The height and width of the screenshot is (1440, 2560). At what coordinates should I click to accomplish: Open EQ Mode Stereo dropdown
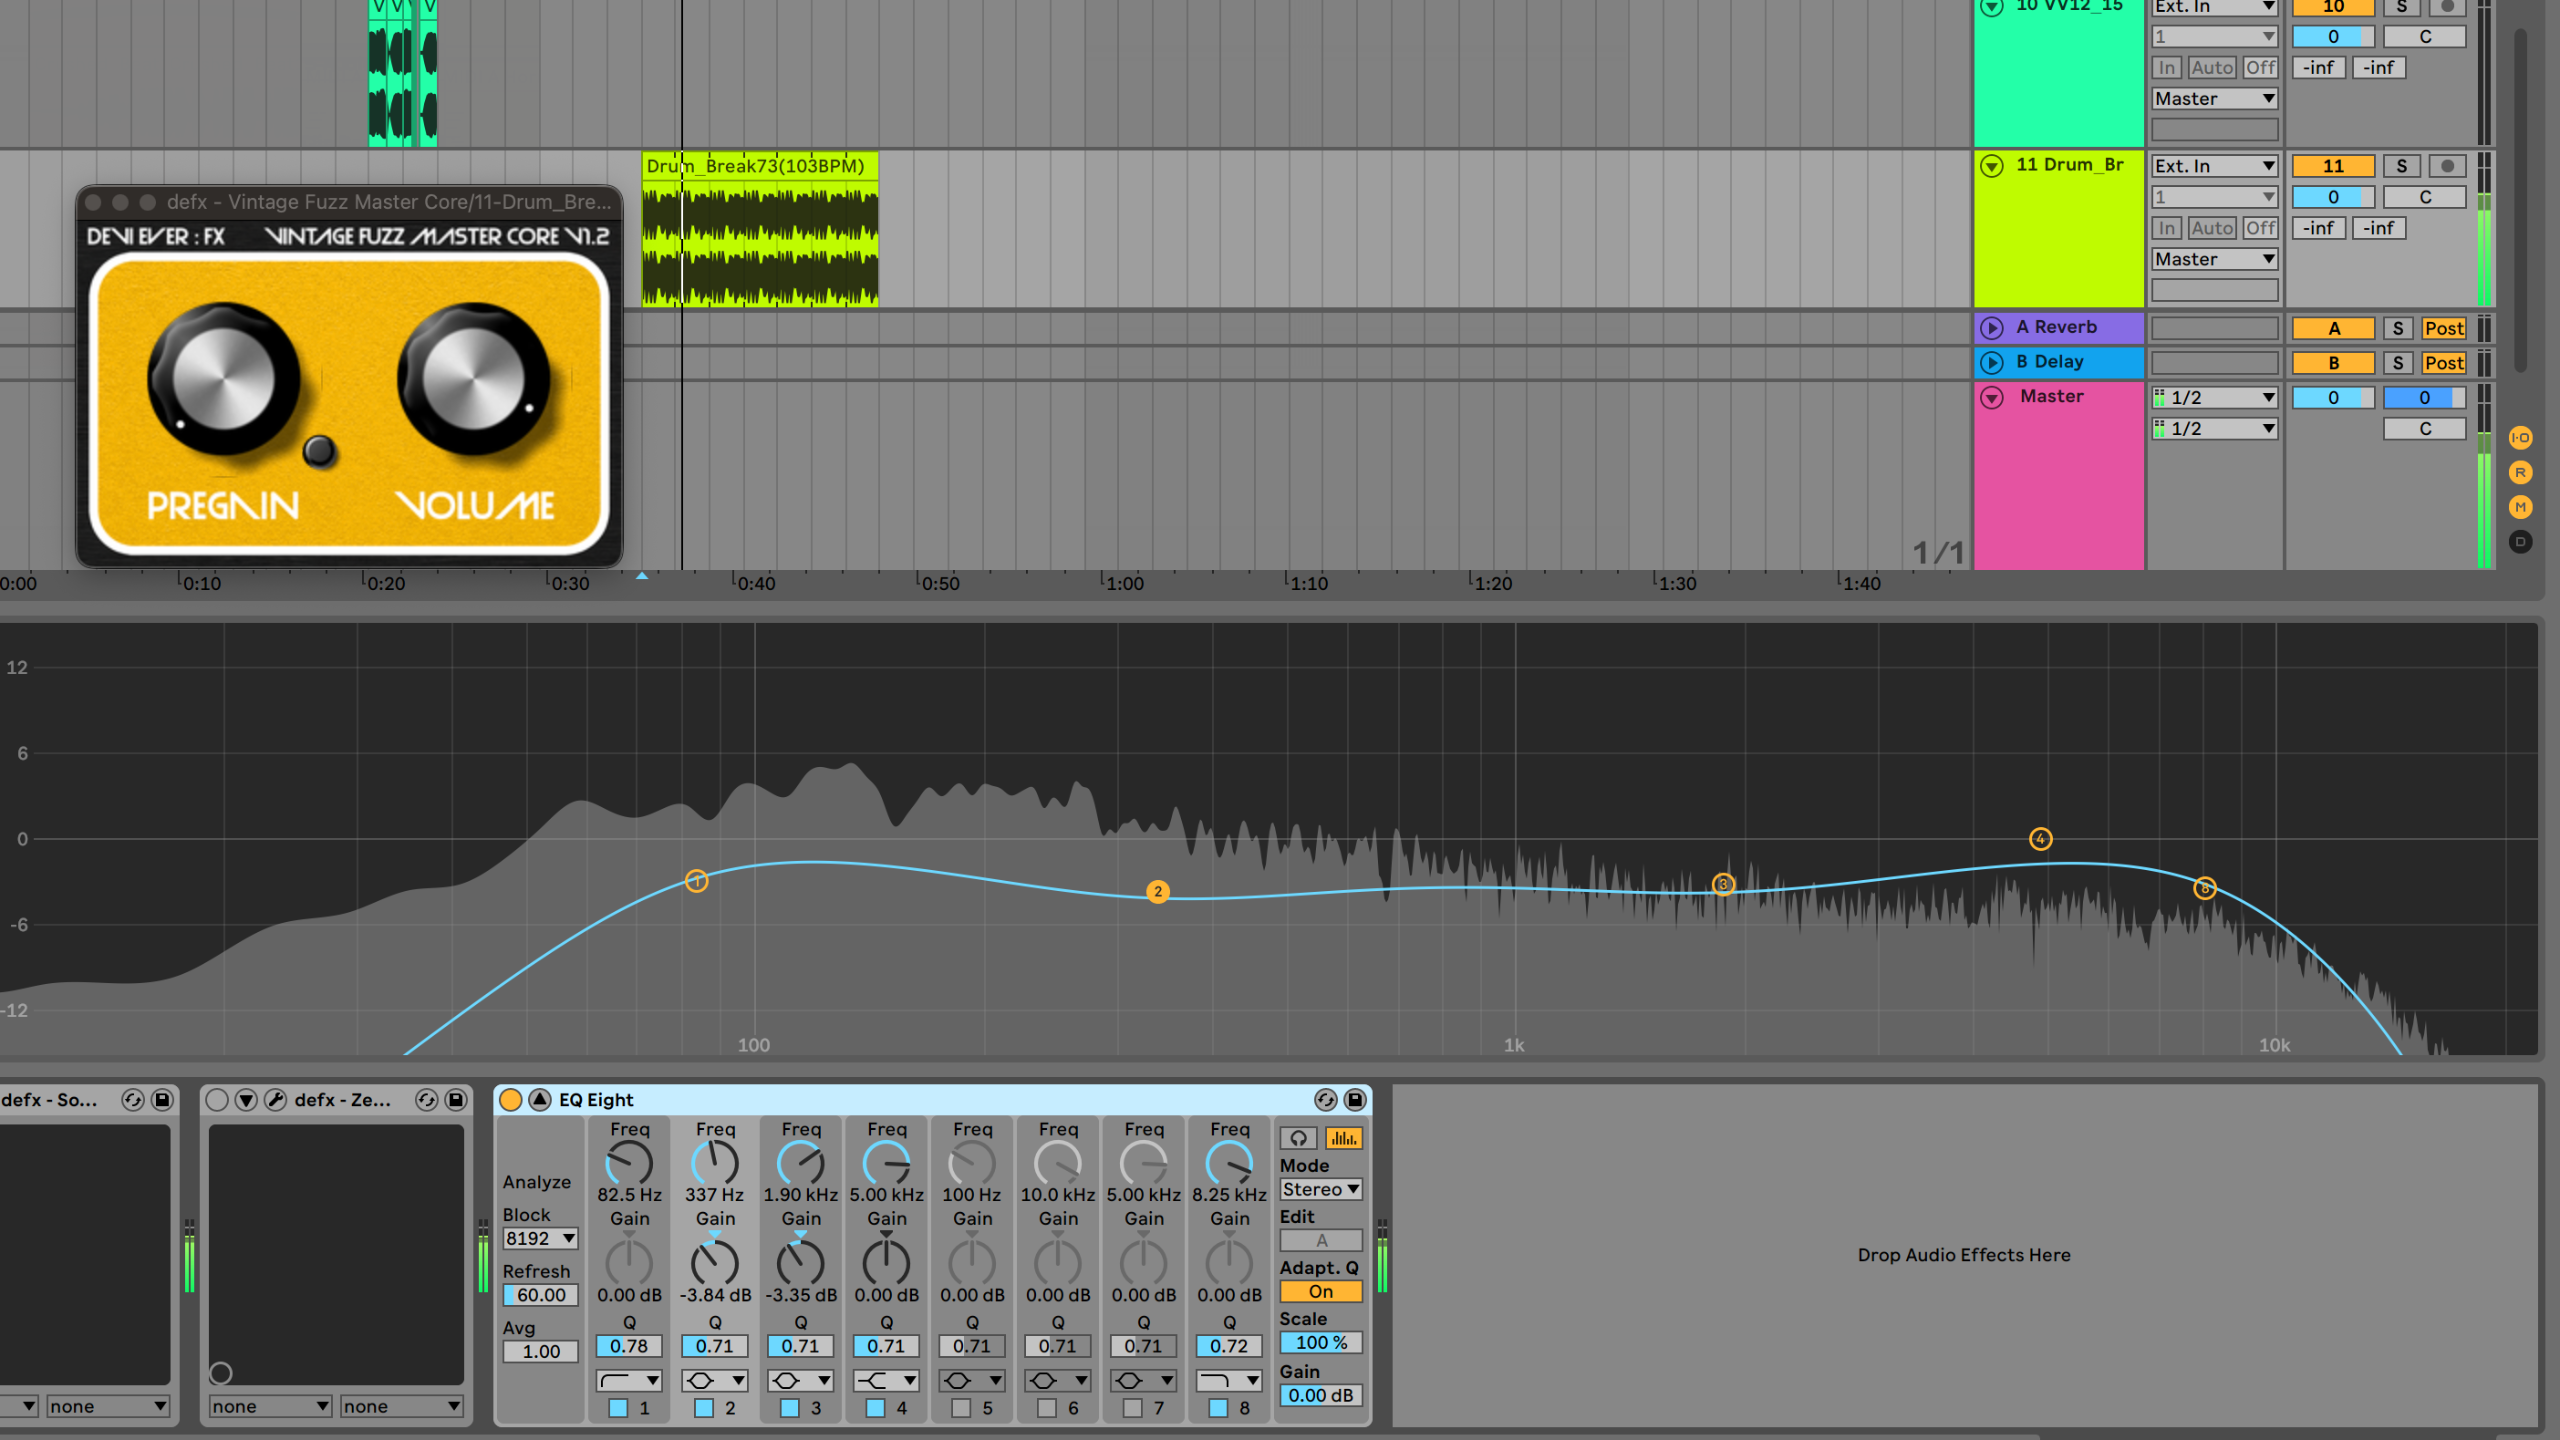click(1321, 1189)
